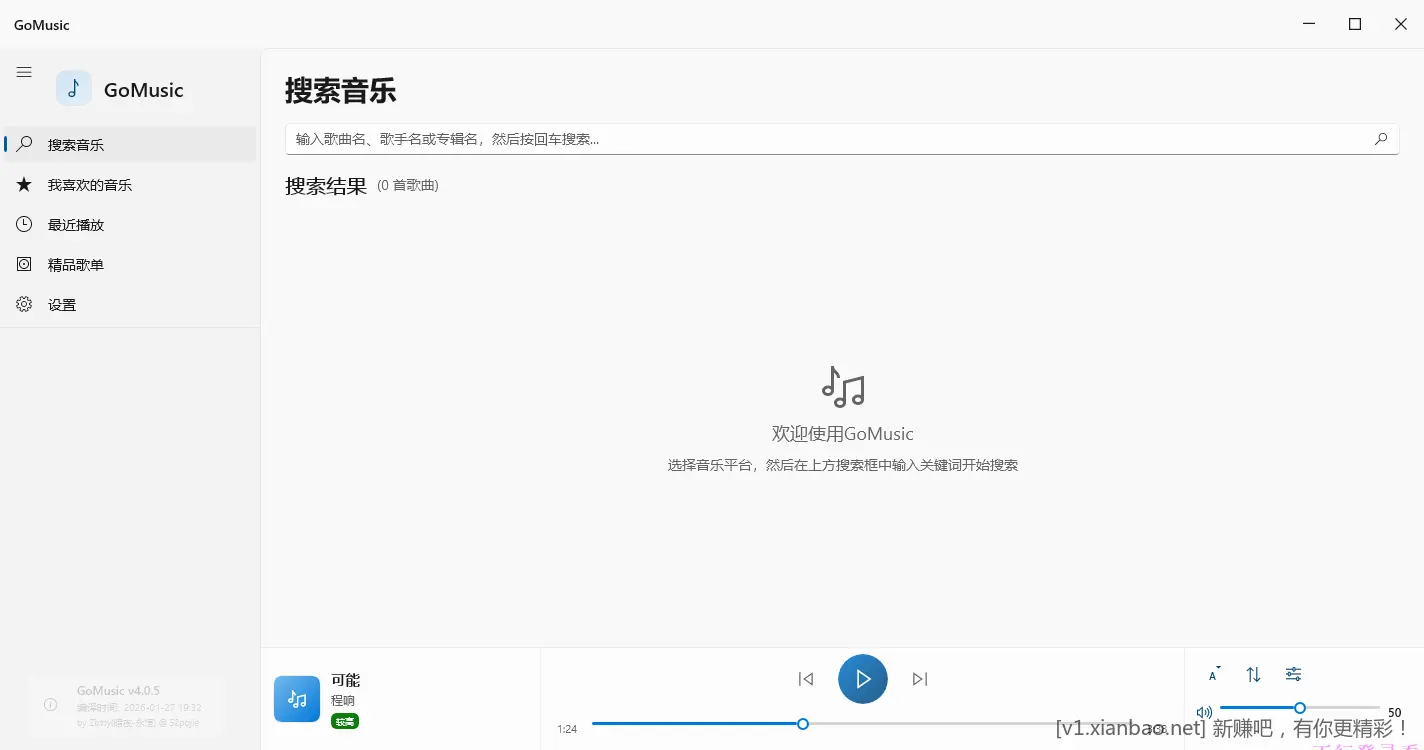Toggle the 较高 audio quality badge

coord(345,721)
